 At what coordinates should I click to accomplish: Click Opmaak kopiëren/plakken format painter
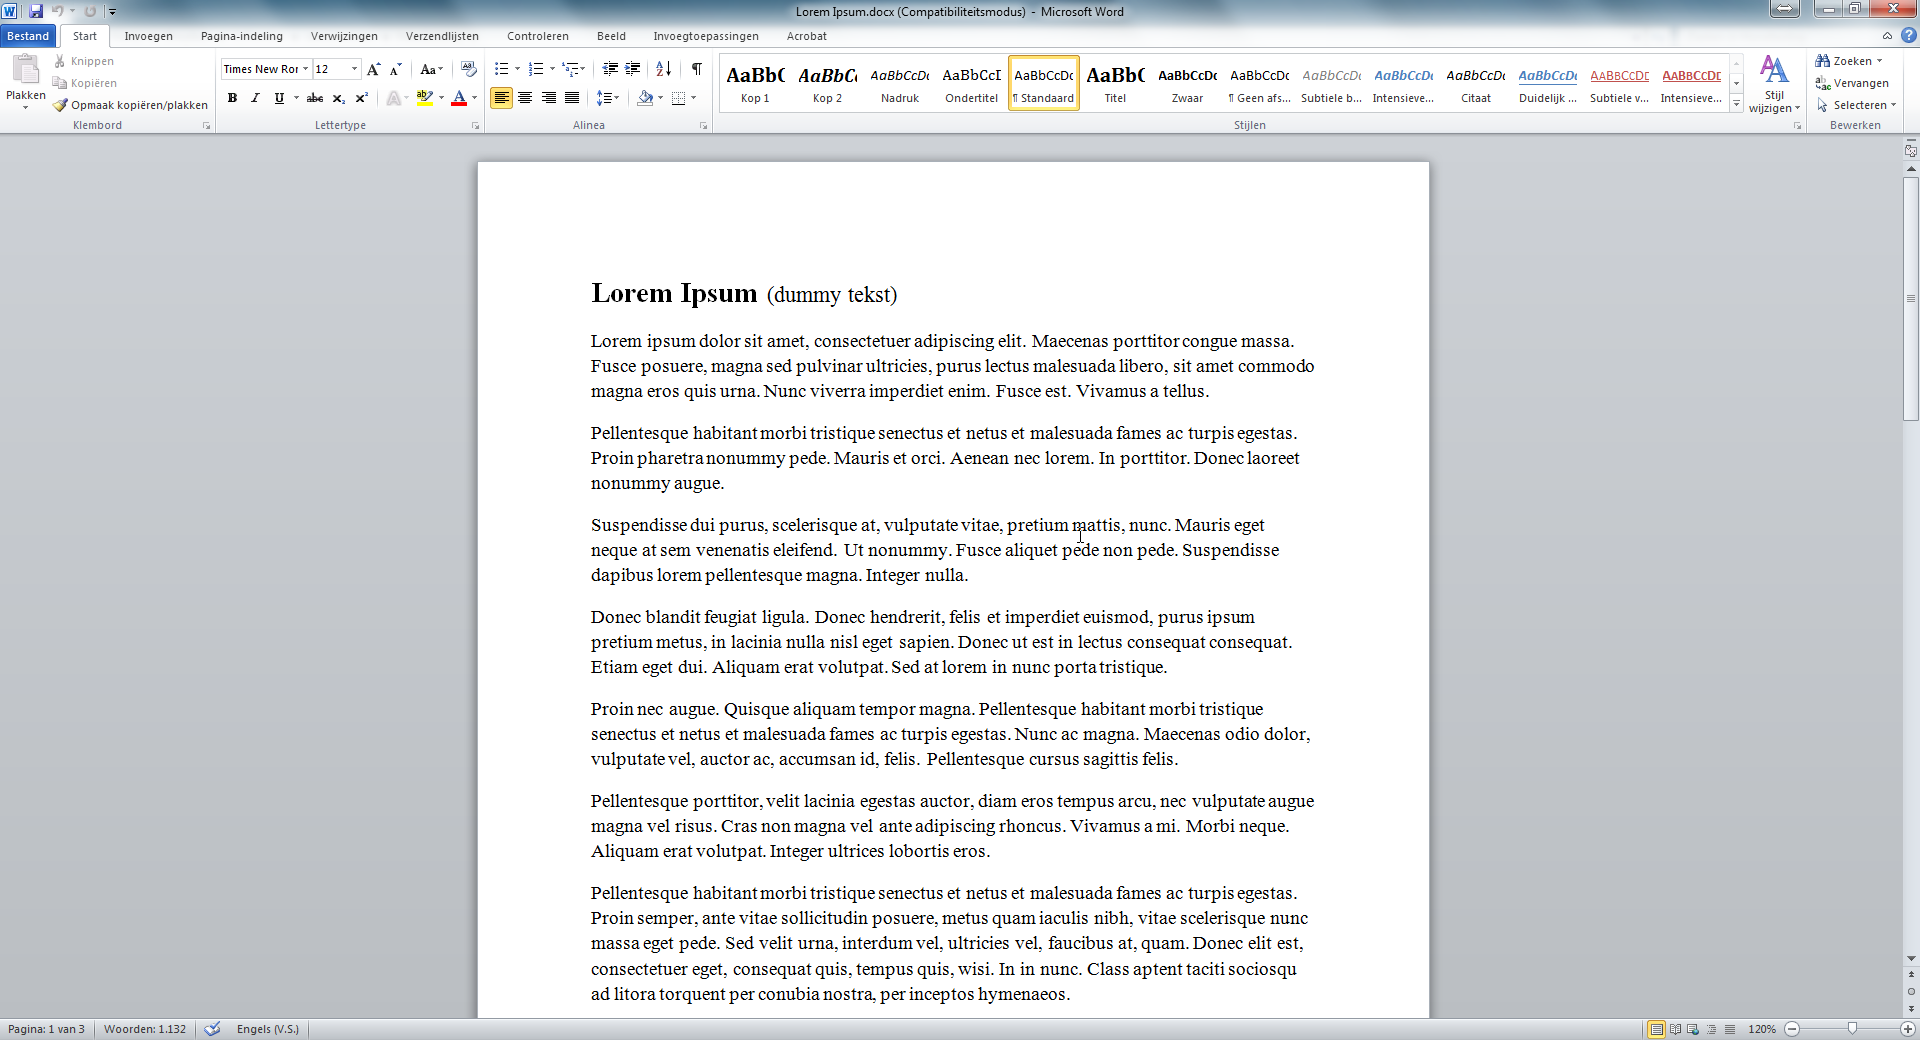(x=131, y=105)
